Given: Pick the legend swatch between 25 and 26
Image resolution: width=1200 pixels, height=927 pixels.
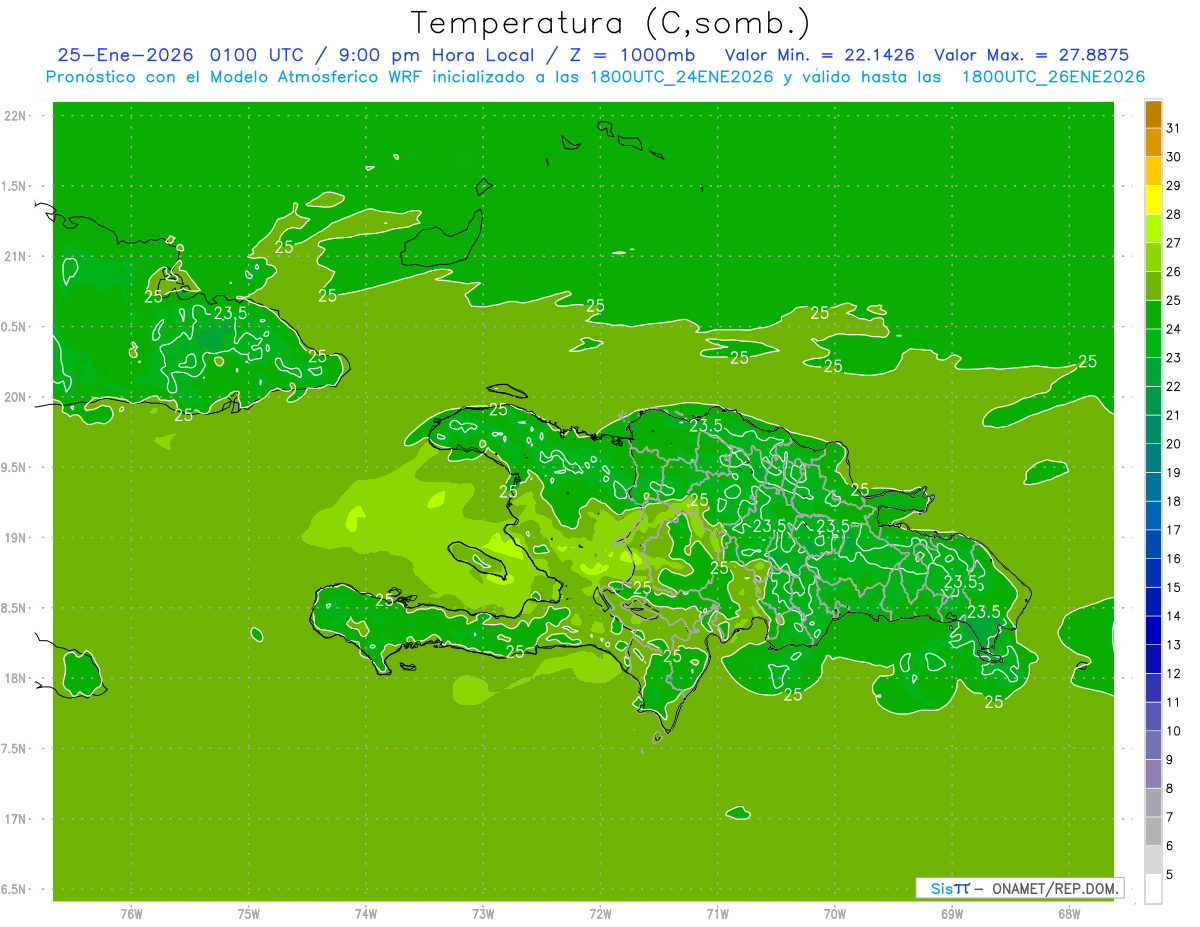Looking at the screenshot, I should coord(1153,286).
